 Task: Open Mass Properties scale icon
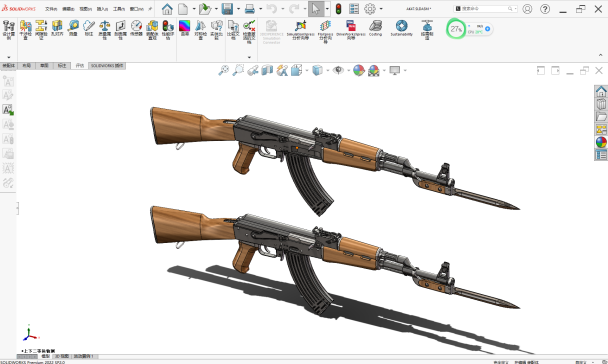[105, 30]
